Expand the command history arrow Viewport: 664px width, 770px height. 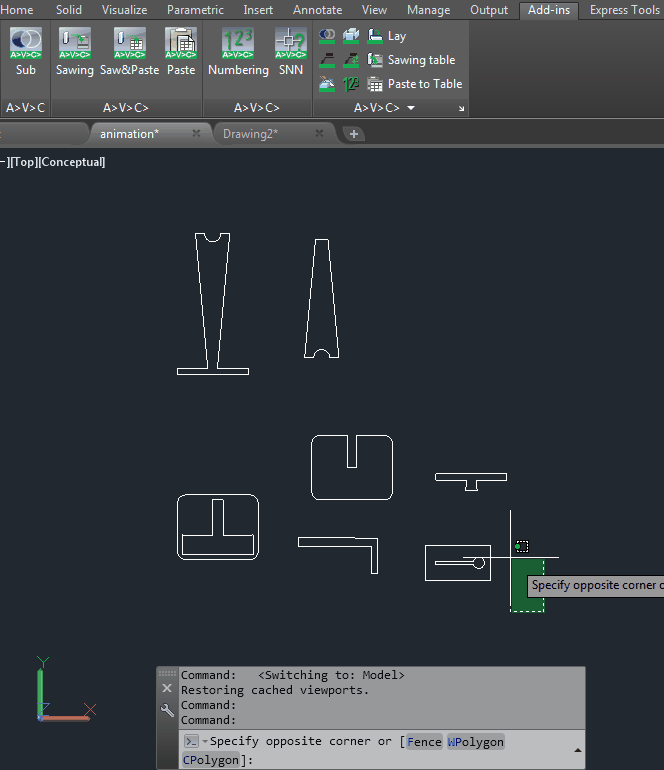pos(577,750)
